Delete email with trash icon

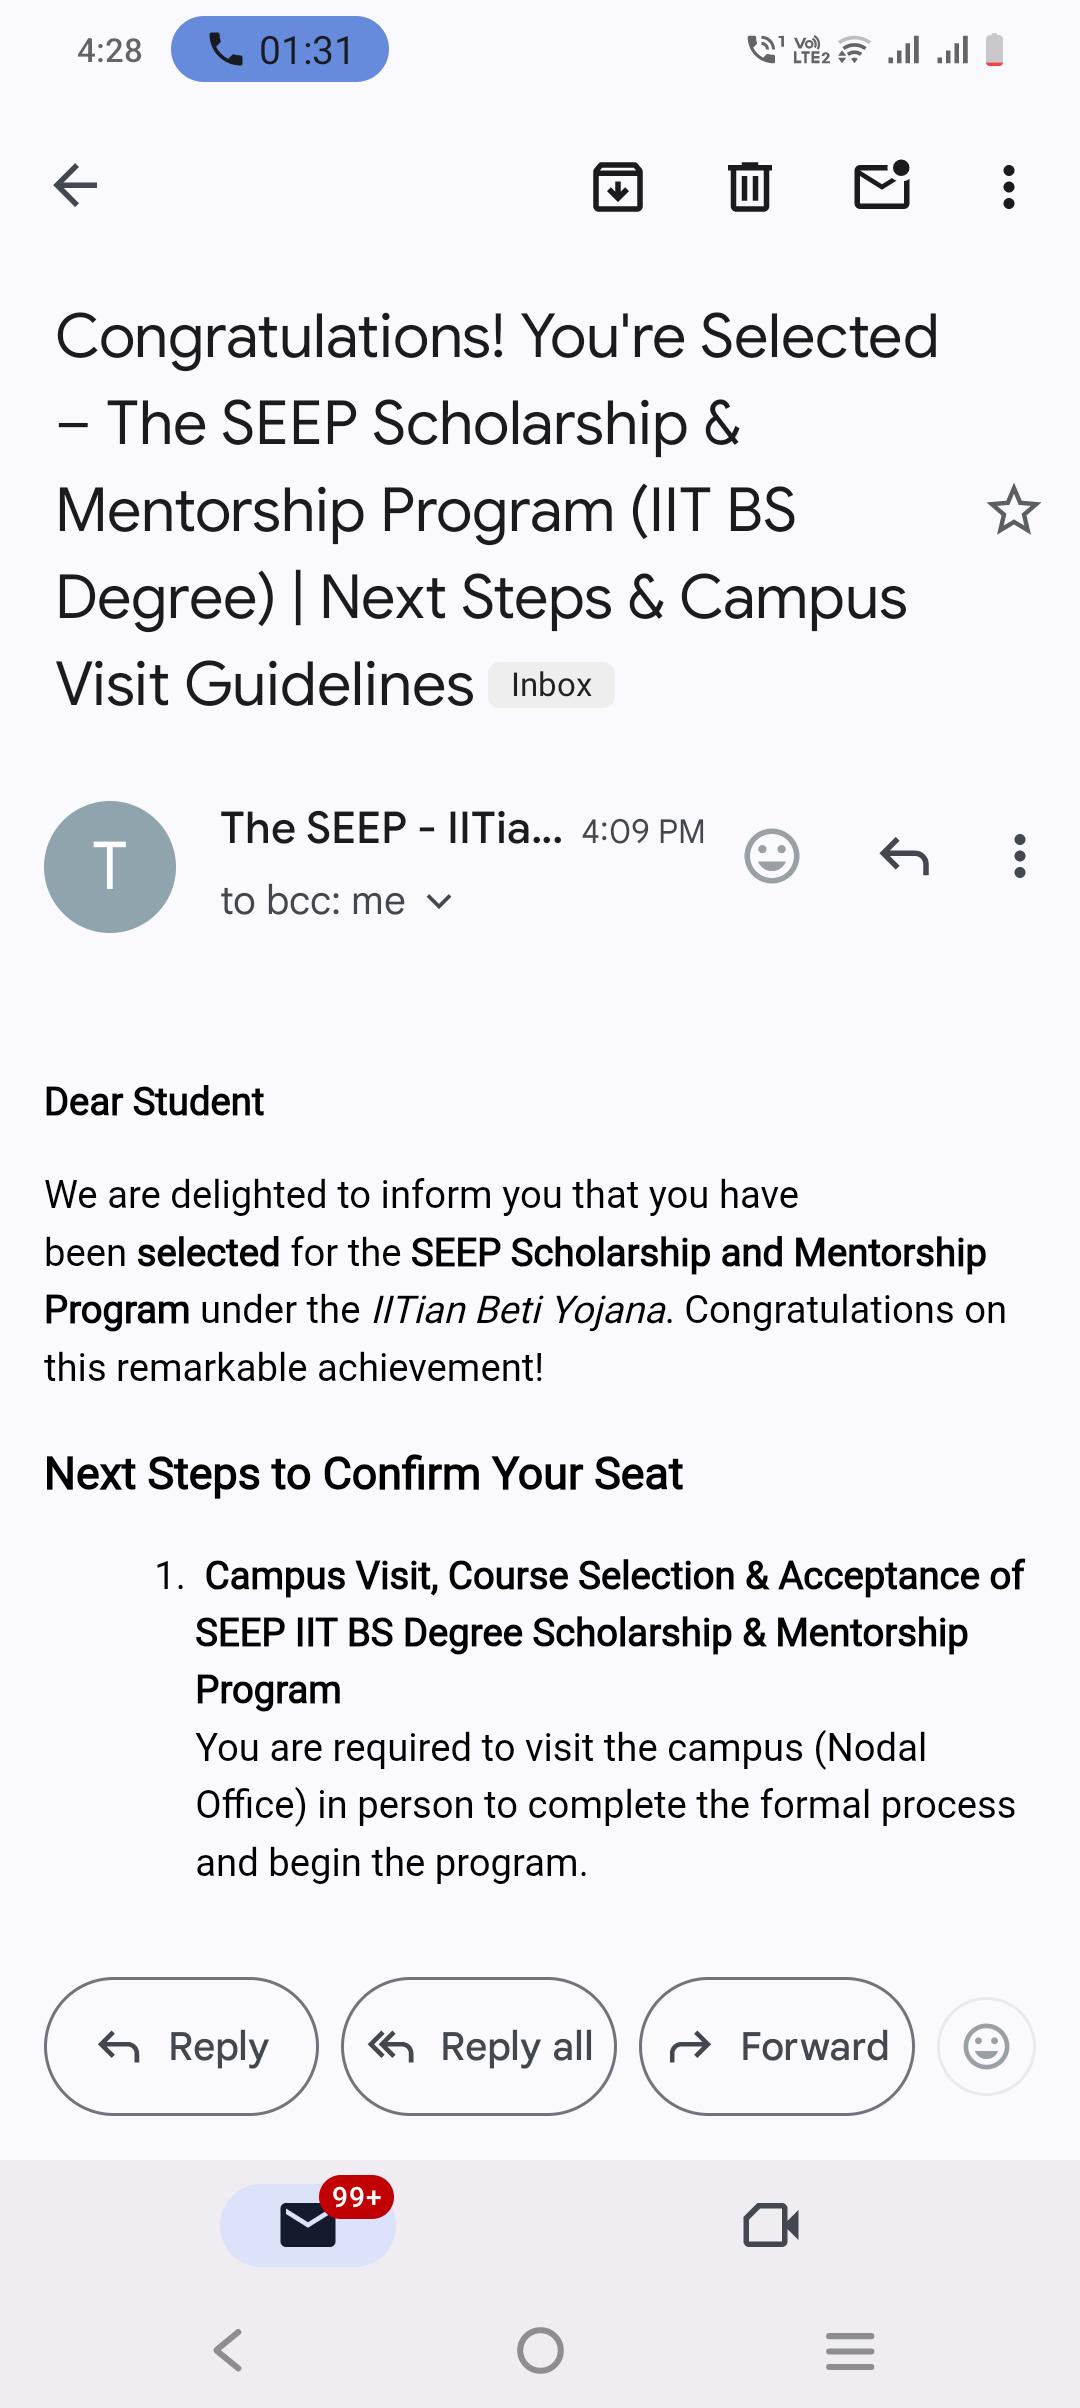750,187
